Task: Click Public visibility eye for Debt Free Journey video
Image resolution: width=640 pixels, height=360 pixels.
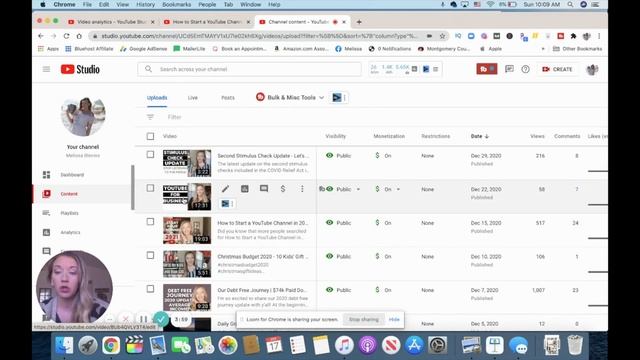Action: pyautogui.click(x=329, y=290)
